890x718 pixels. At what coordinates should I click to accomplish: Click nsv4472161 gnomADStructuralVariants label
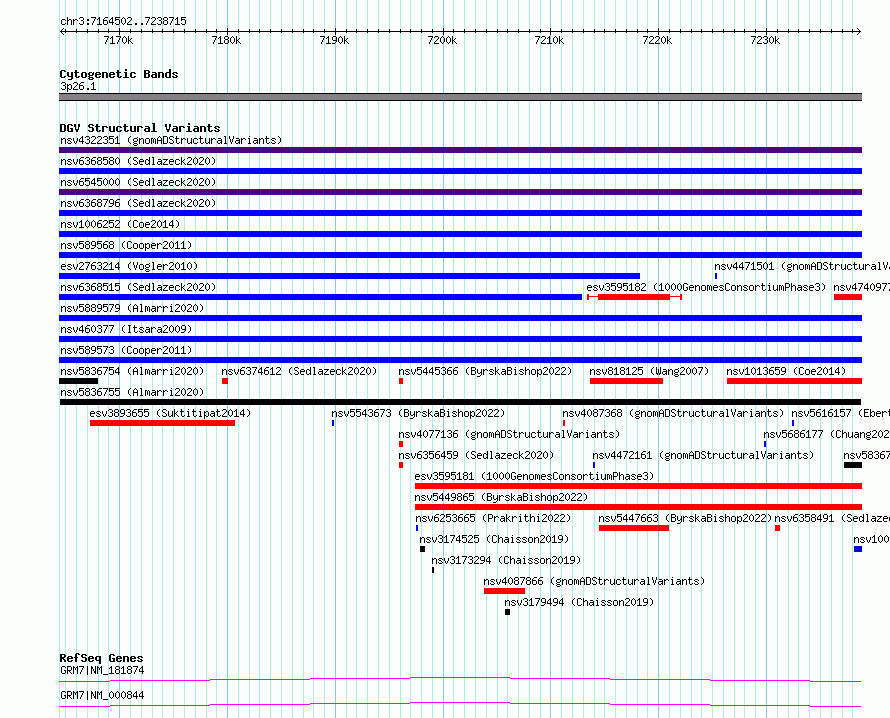pyautogui.click(x=703, y=455)
